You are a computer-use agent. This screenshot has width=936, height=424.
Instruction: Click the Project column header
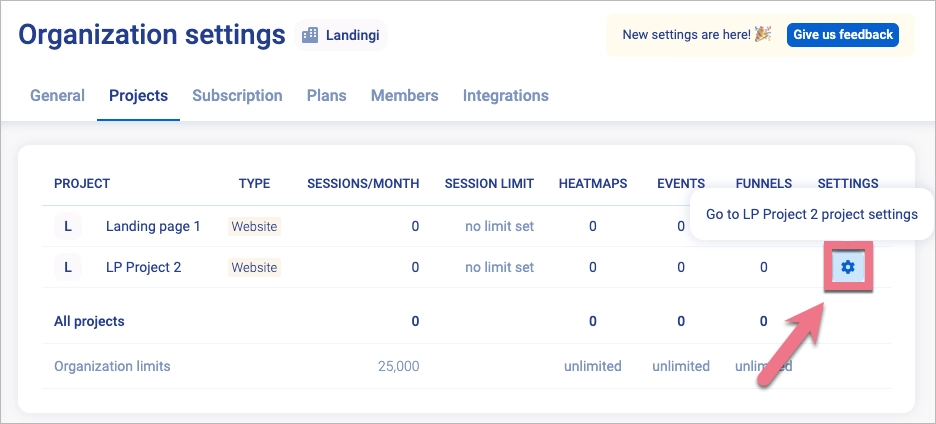[x=82, y=183]
